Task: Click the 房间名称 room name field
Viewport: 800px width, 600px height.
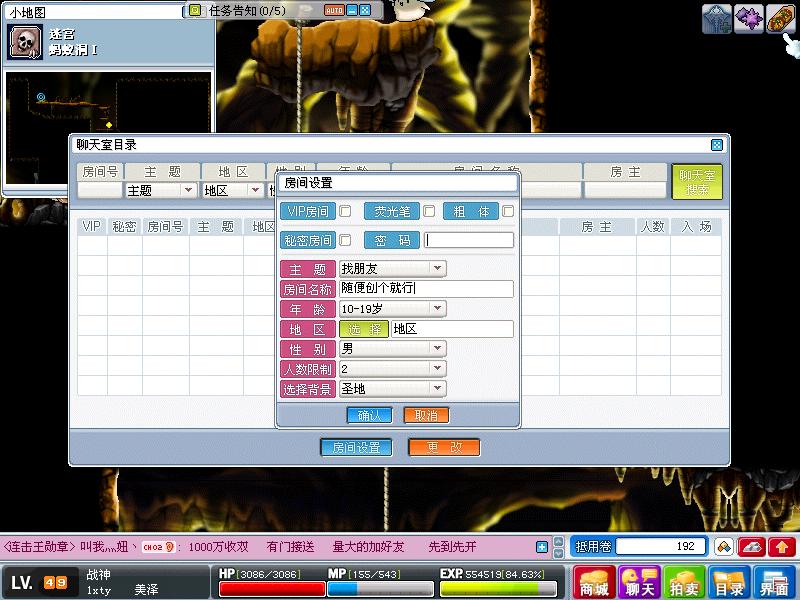Action: click(426, 288)
